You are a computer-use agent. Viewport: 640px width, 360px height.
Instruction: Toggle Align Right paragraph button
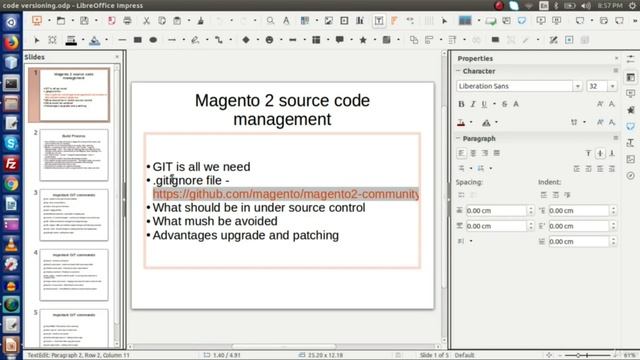click(x=484, y=153)
